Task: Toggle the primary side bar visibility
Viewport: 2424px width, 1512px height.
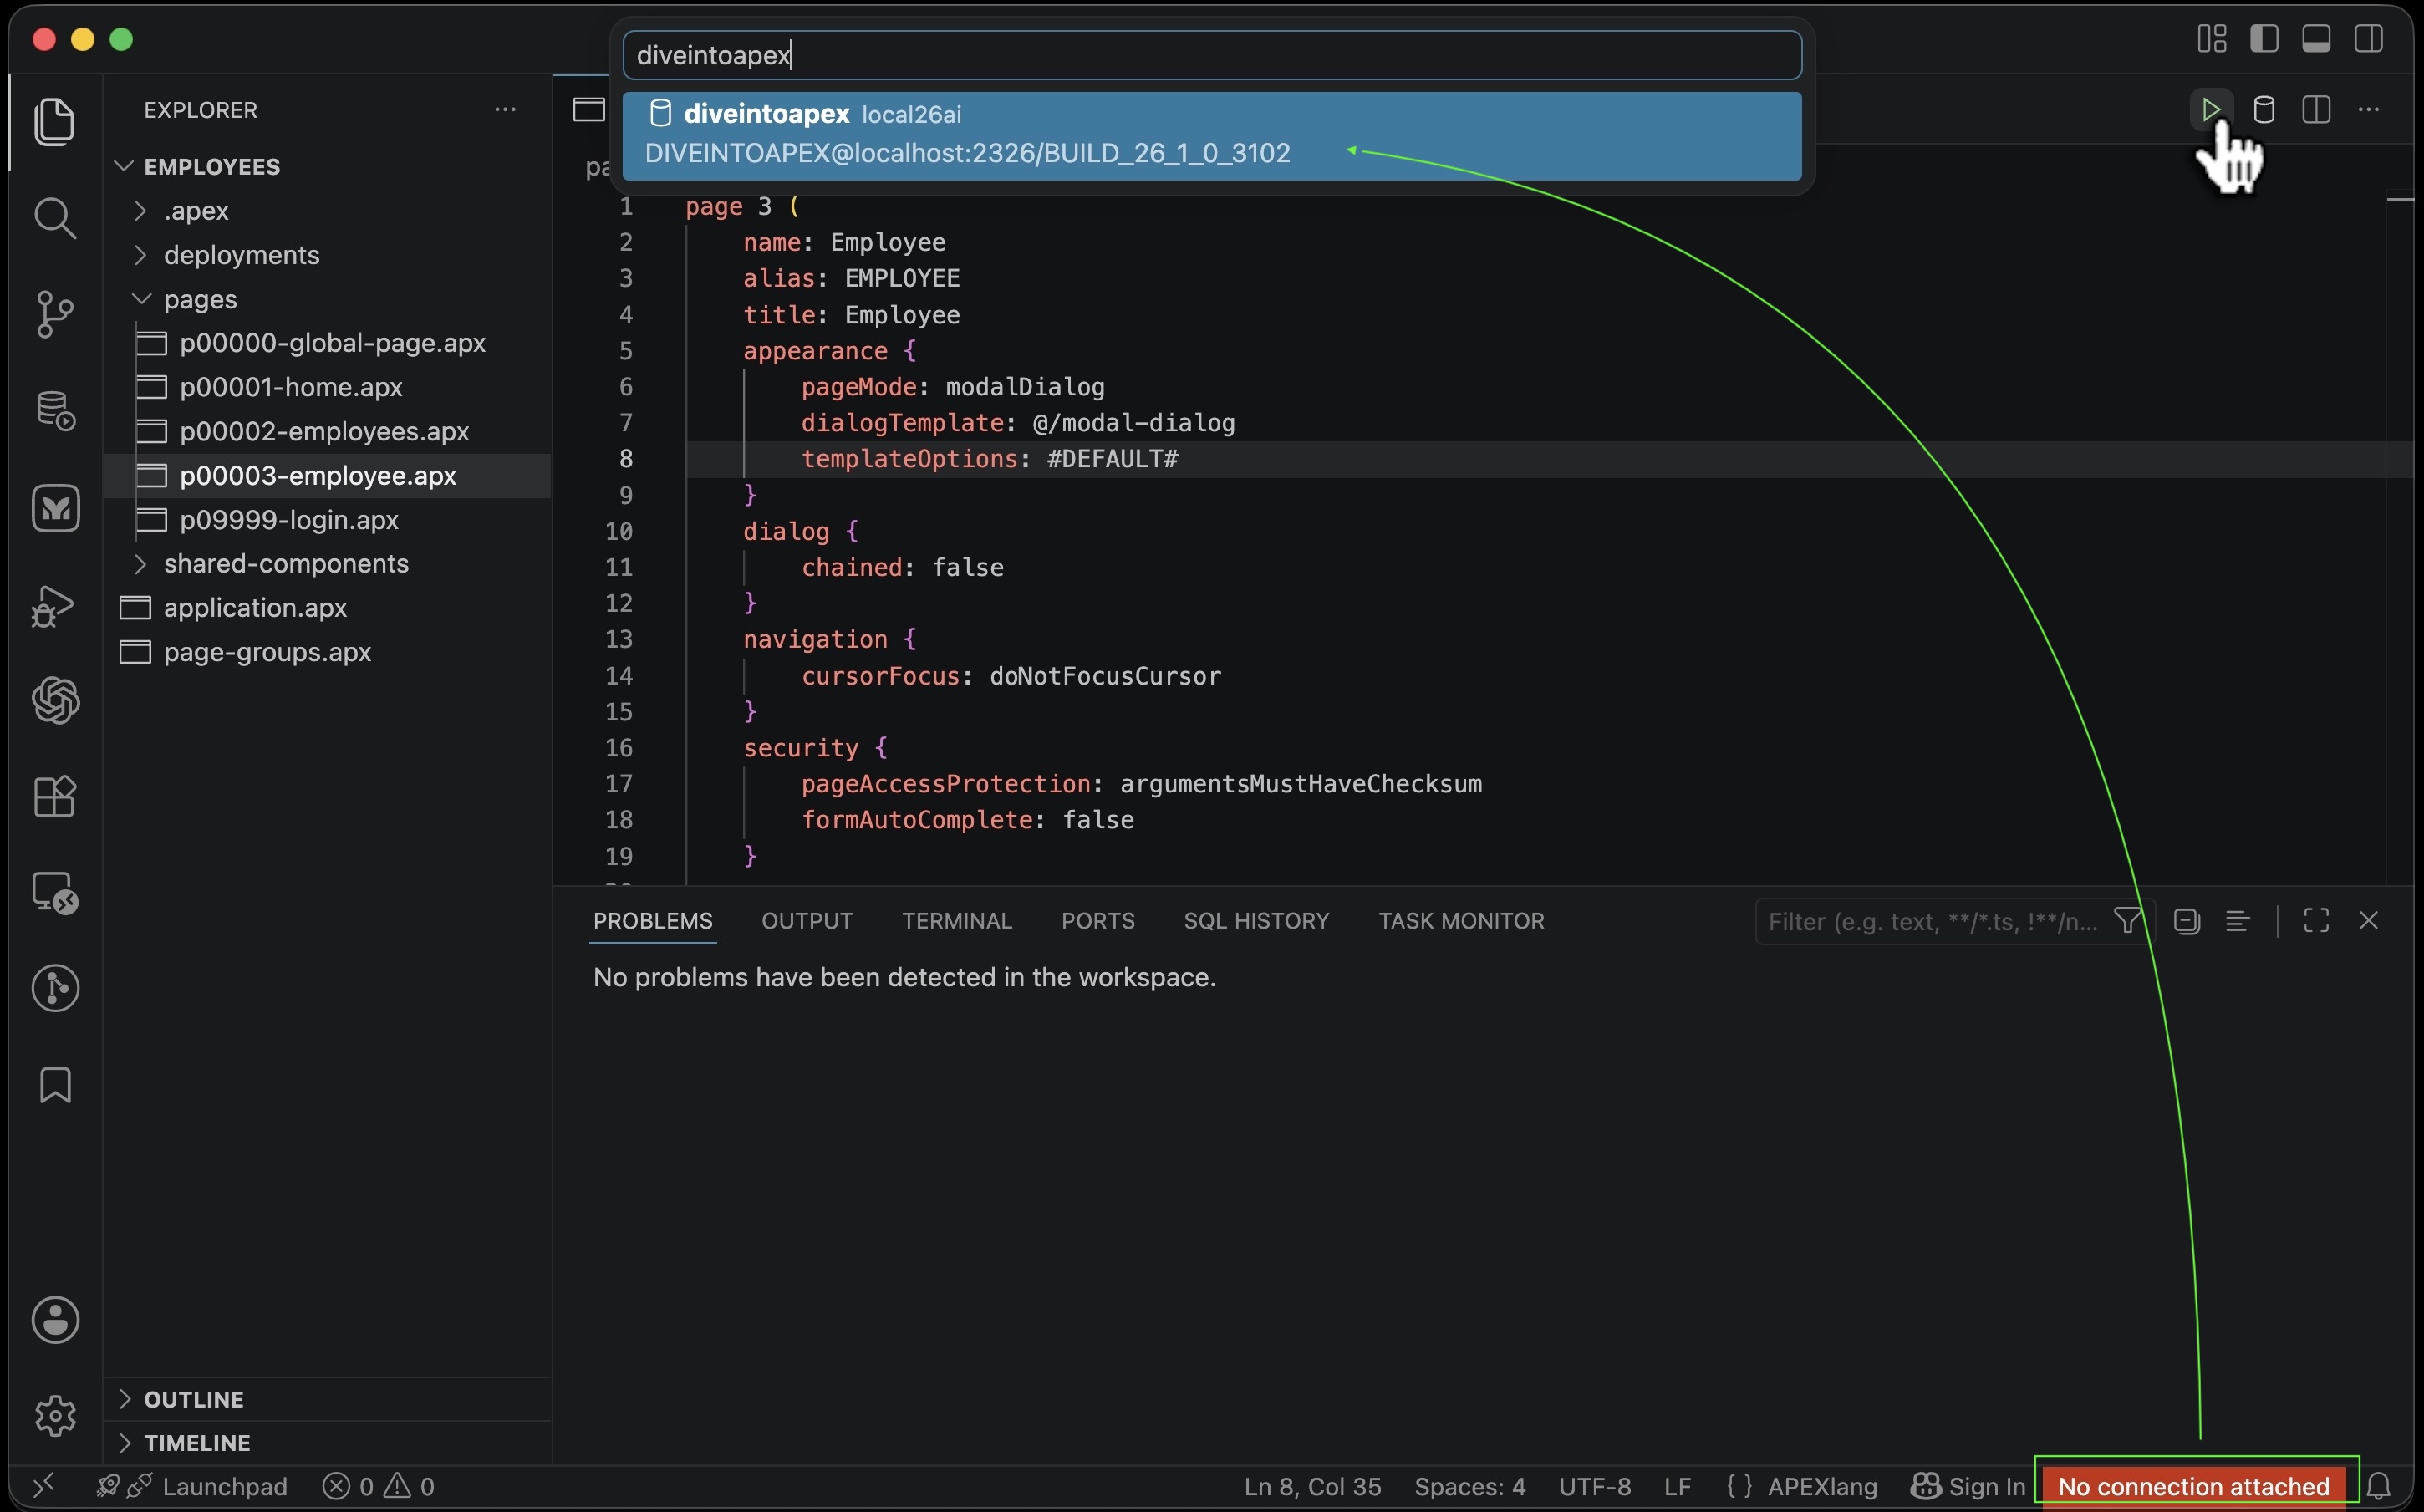Action: tap(2264, 39)
